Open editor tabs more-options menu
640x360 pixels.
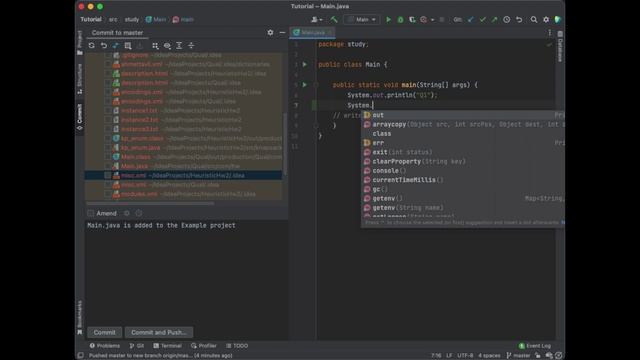(549, 33)
